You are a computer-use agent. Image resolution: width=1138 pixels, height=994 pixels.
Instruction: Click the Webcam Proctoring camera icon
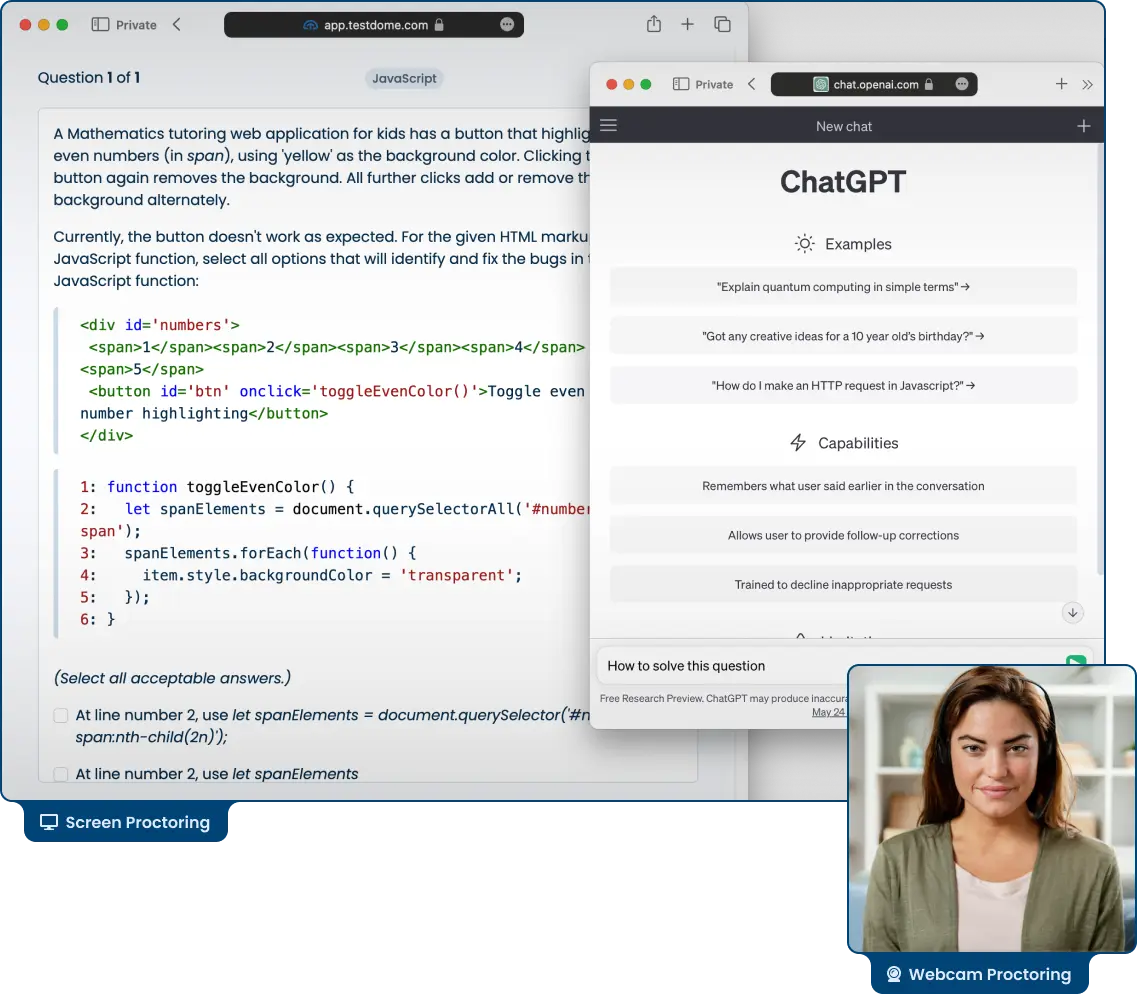click(x=893, y=973)
